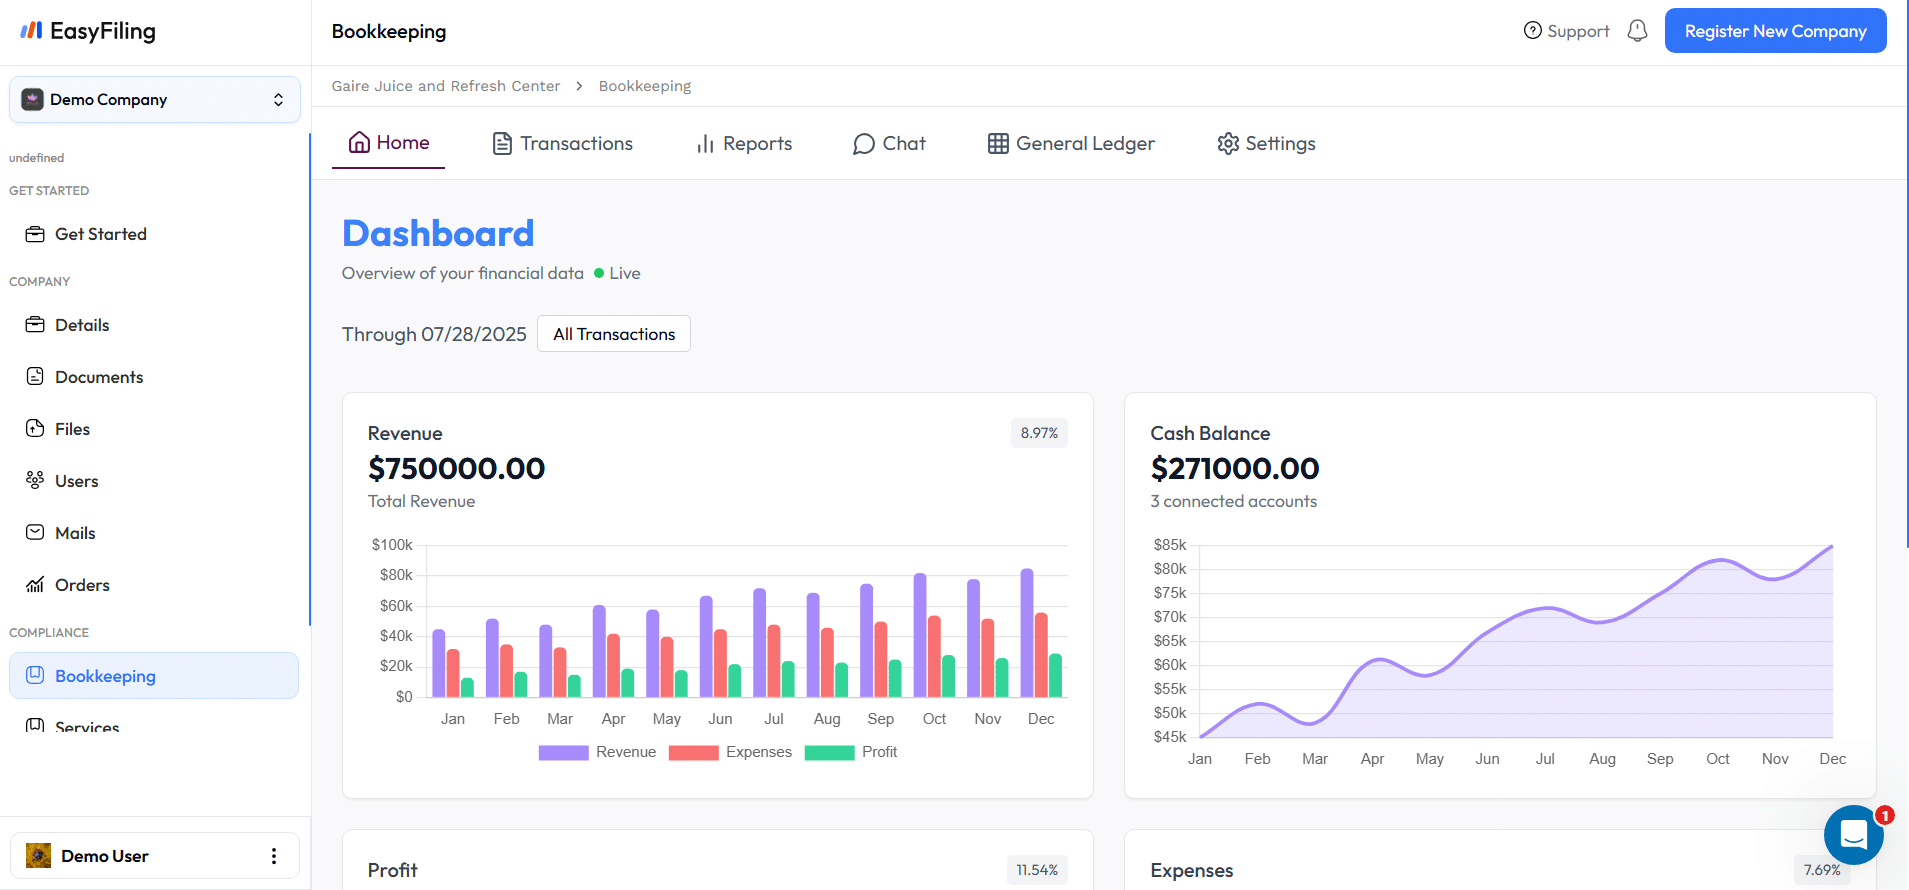Open Demo User options menu
This screenshot has width=1909, height=890.
(274, 856)
